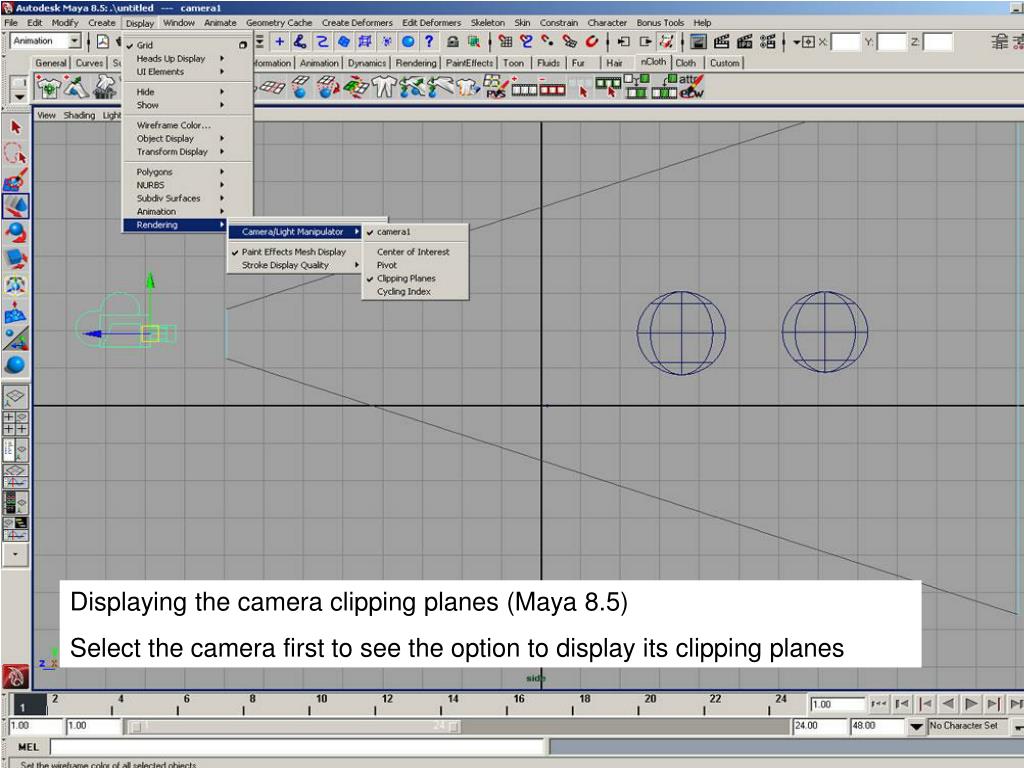
Task: Click the nCloth create shirt shelf icon
Action: (x=48, y=87)
